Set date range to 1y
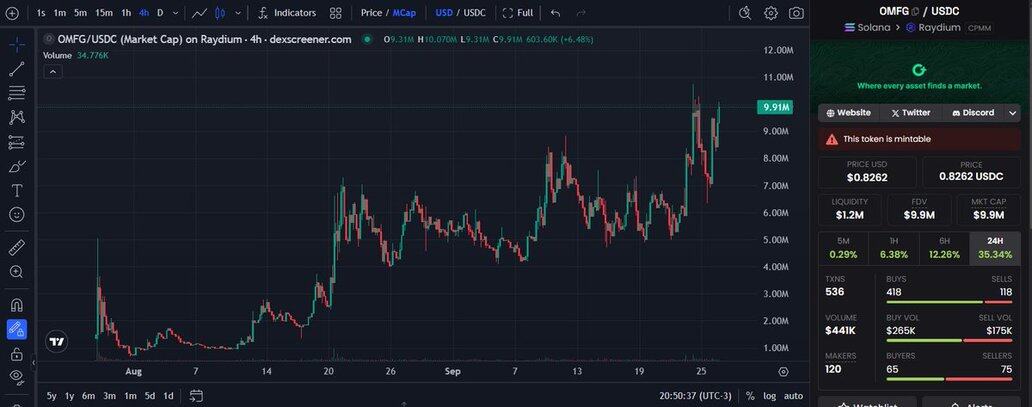1032x407 pixels. pos(69,396)
